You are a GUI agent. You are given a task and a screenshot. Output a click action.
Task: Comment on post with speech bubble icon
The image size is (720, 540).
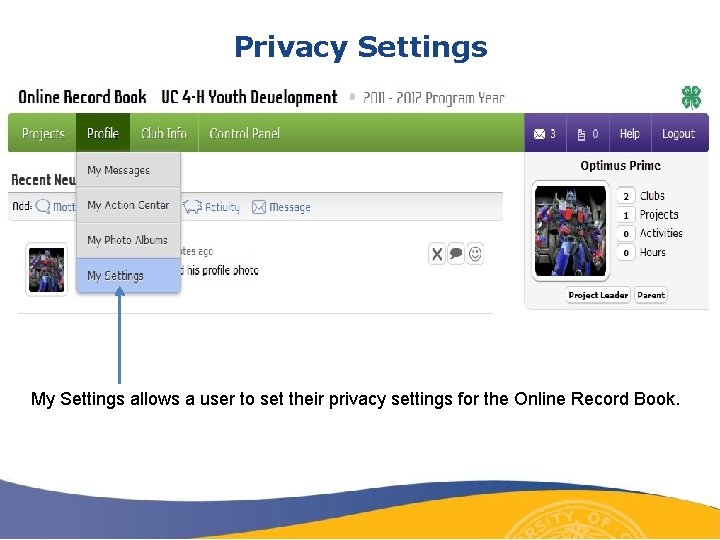tap(456, 254)
